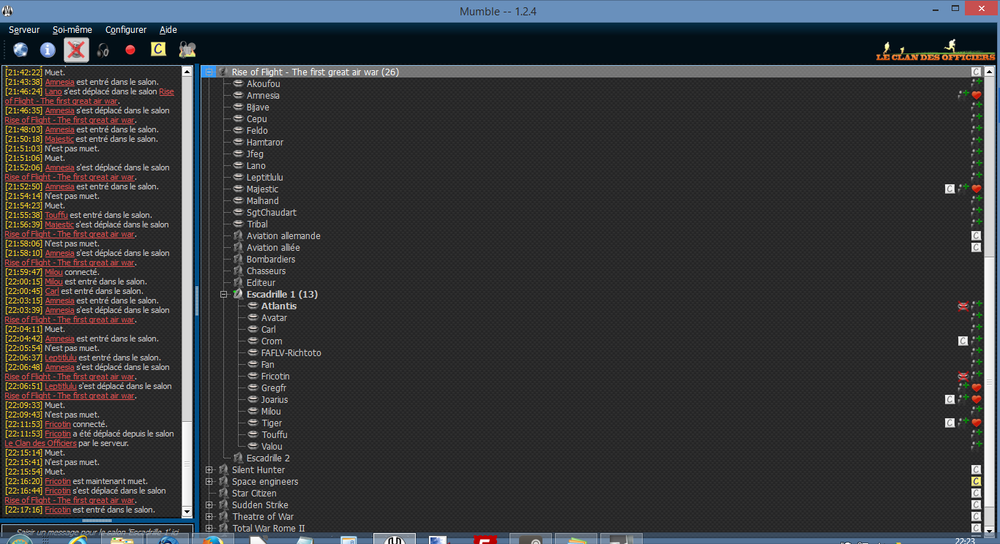Viewport: 1000px width, 544px height.
Task: Select user Hamtaror in the list
Action: click(265, 142)
